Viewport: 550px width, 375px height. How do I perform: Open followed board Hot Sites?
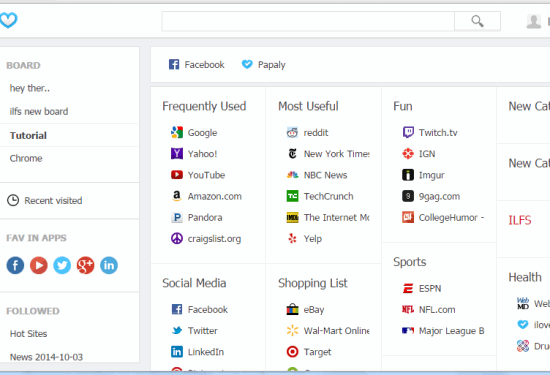pos(28,334)
